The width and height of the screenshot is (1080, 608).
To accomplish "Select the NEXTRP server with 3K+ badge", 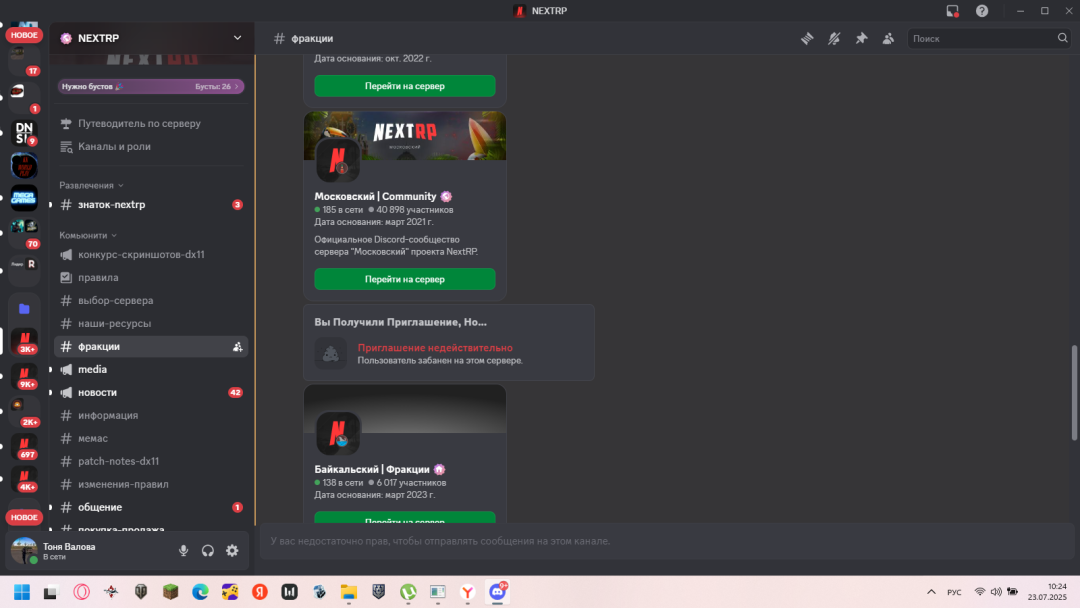I will click(25, 342).
